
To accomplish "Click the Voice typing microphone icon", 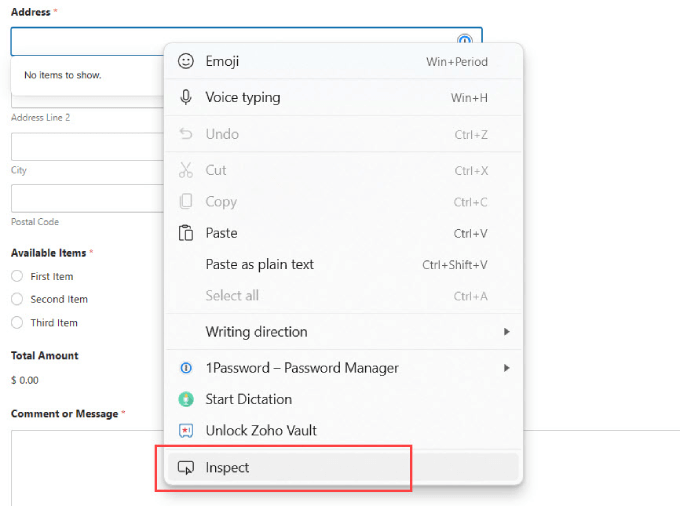I will tap(185, 97).
